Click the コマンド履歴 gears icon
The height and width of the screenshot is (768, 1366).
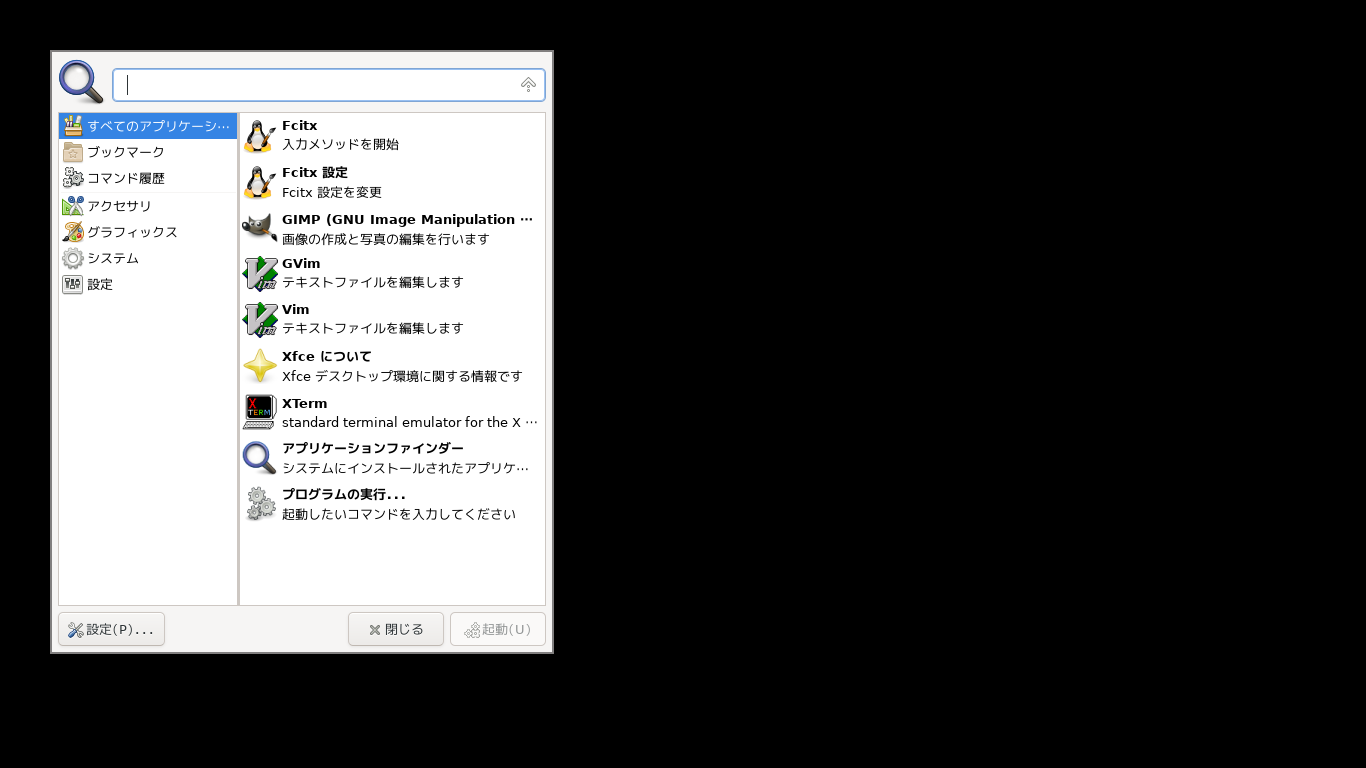[x=73, y=178]
